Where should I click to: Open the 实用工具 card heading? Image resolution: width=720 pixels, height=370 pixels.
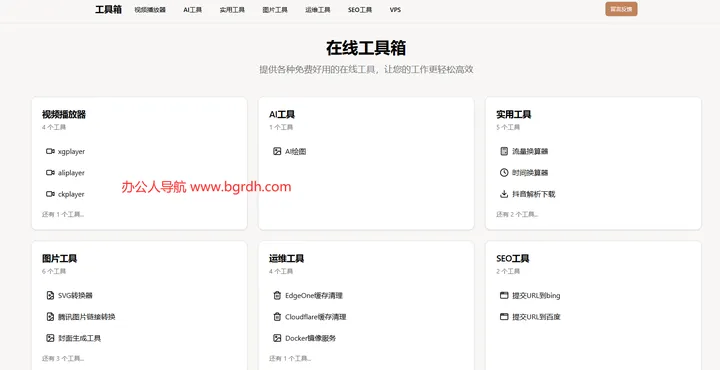click(513, 114)
